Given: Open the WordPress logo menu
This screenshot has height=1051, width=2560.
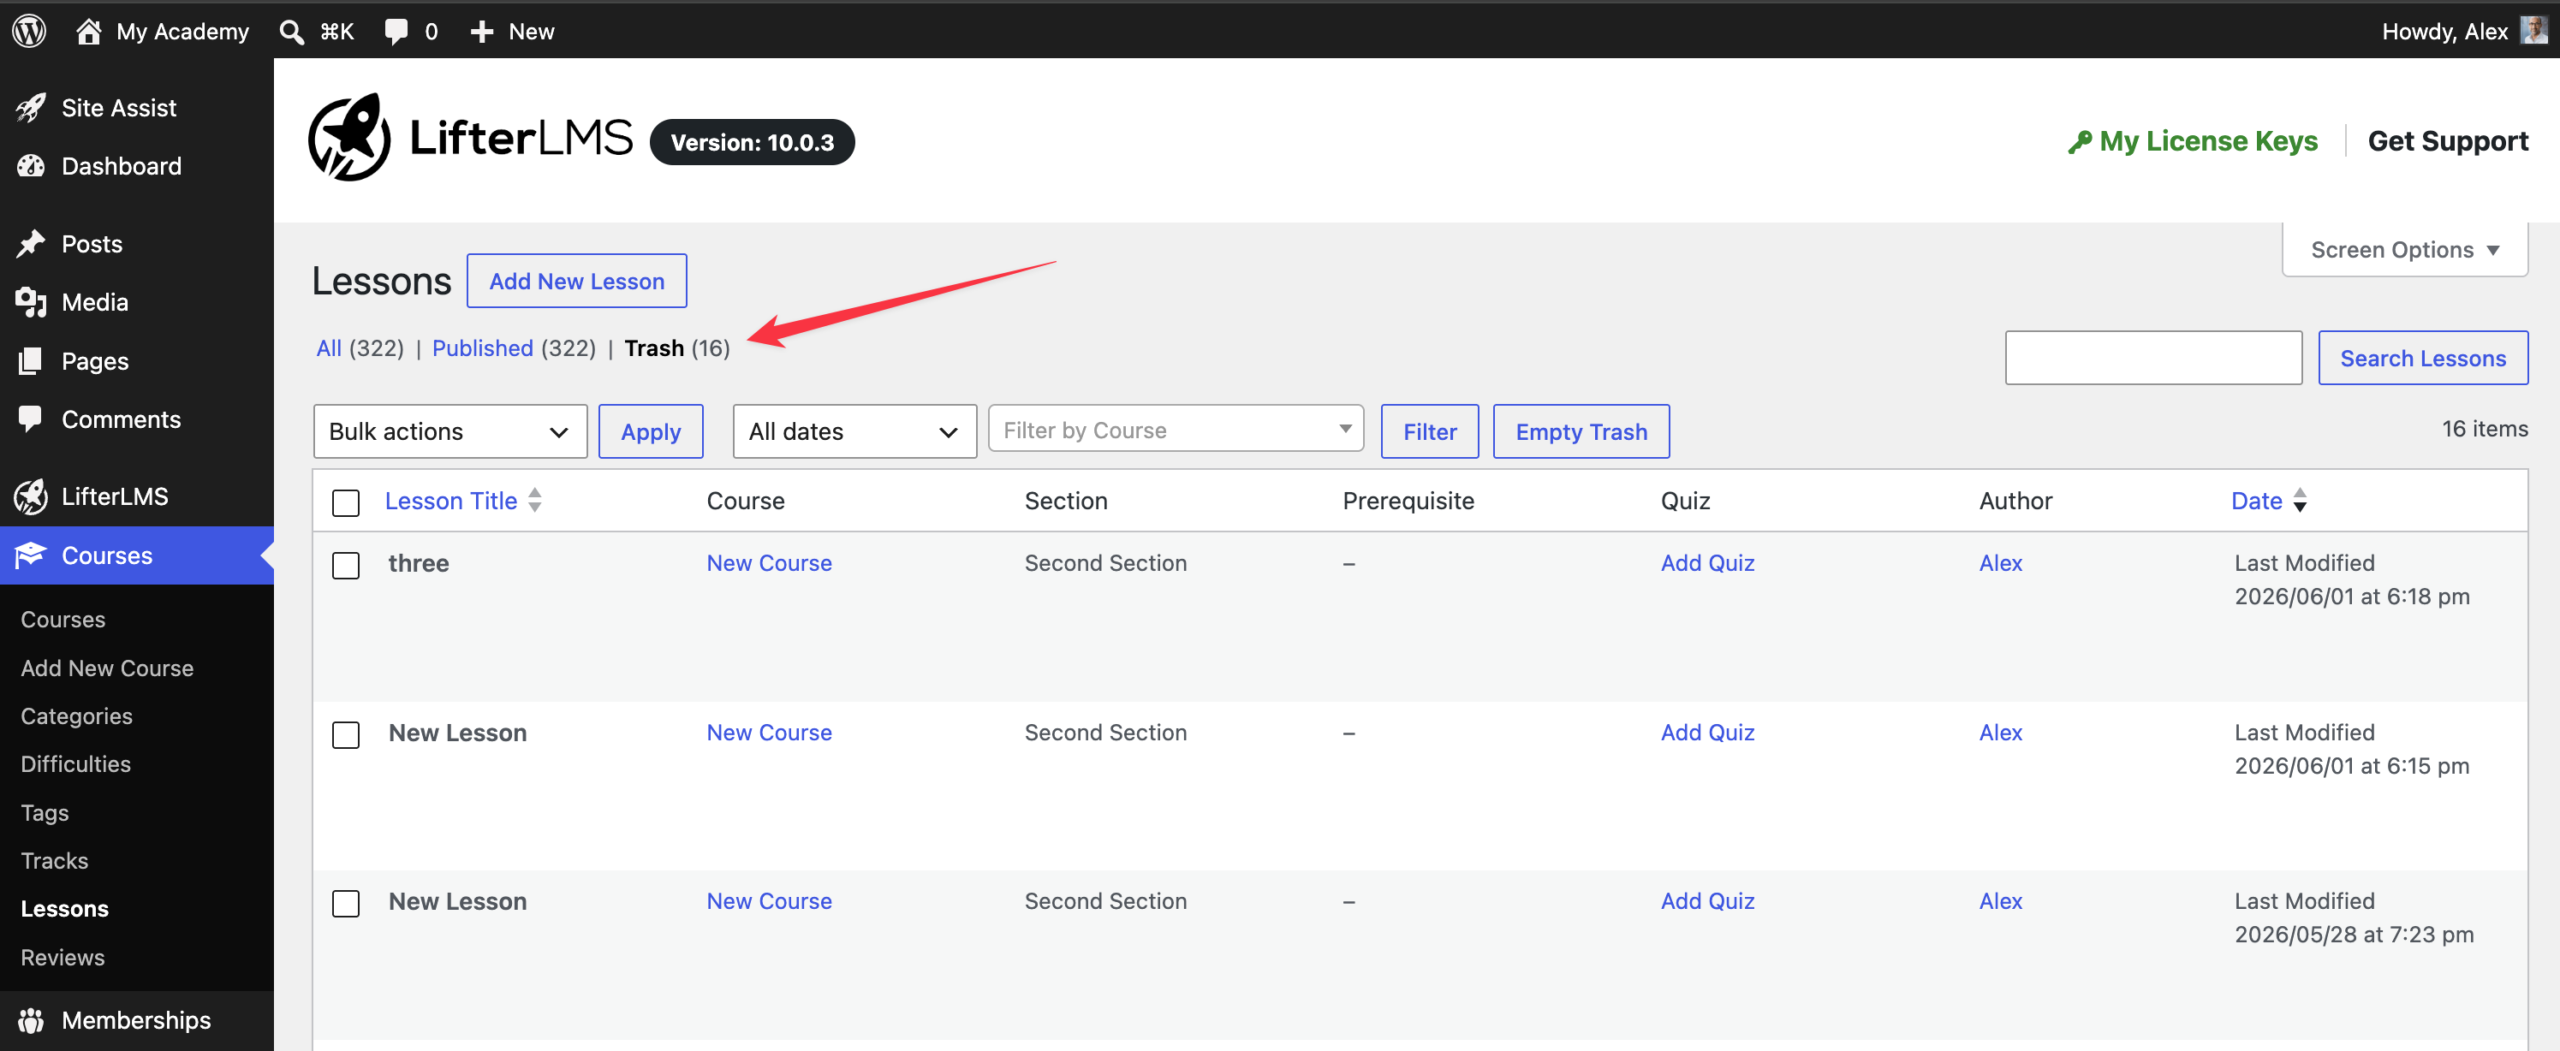Looking at the screenshot, I should click(x=29, y=31).
